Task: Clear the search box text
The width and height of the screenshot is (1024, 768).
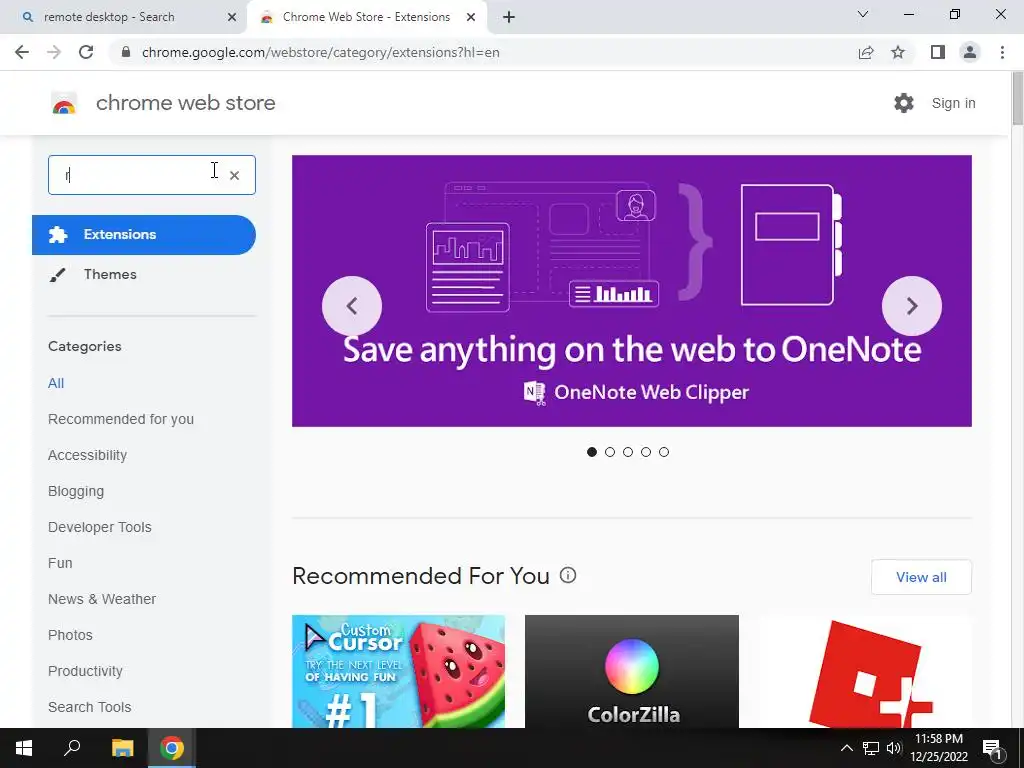Action: (234, 175)
